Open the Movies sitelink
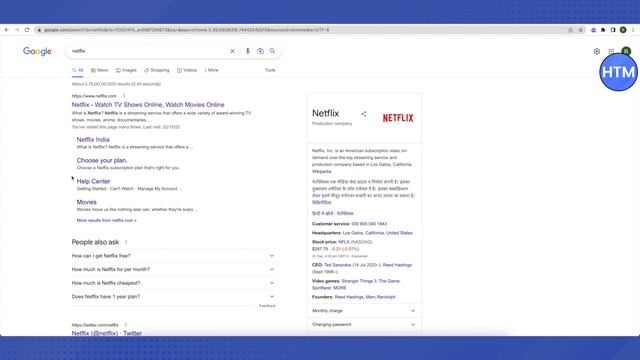The height and width of the screenshot is (360, 640). 87,202
